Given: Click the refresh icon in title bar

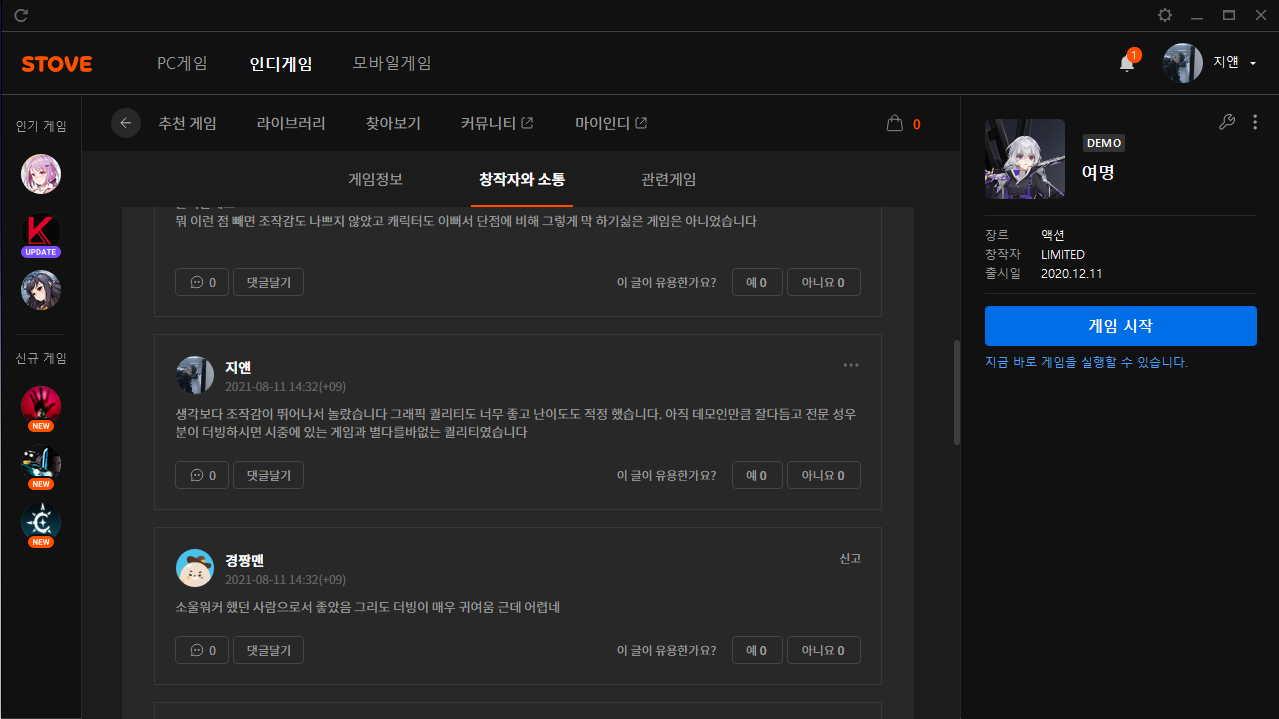Looking at the screenshot, I should coord(21,15).
